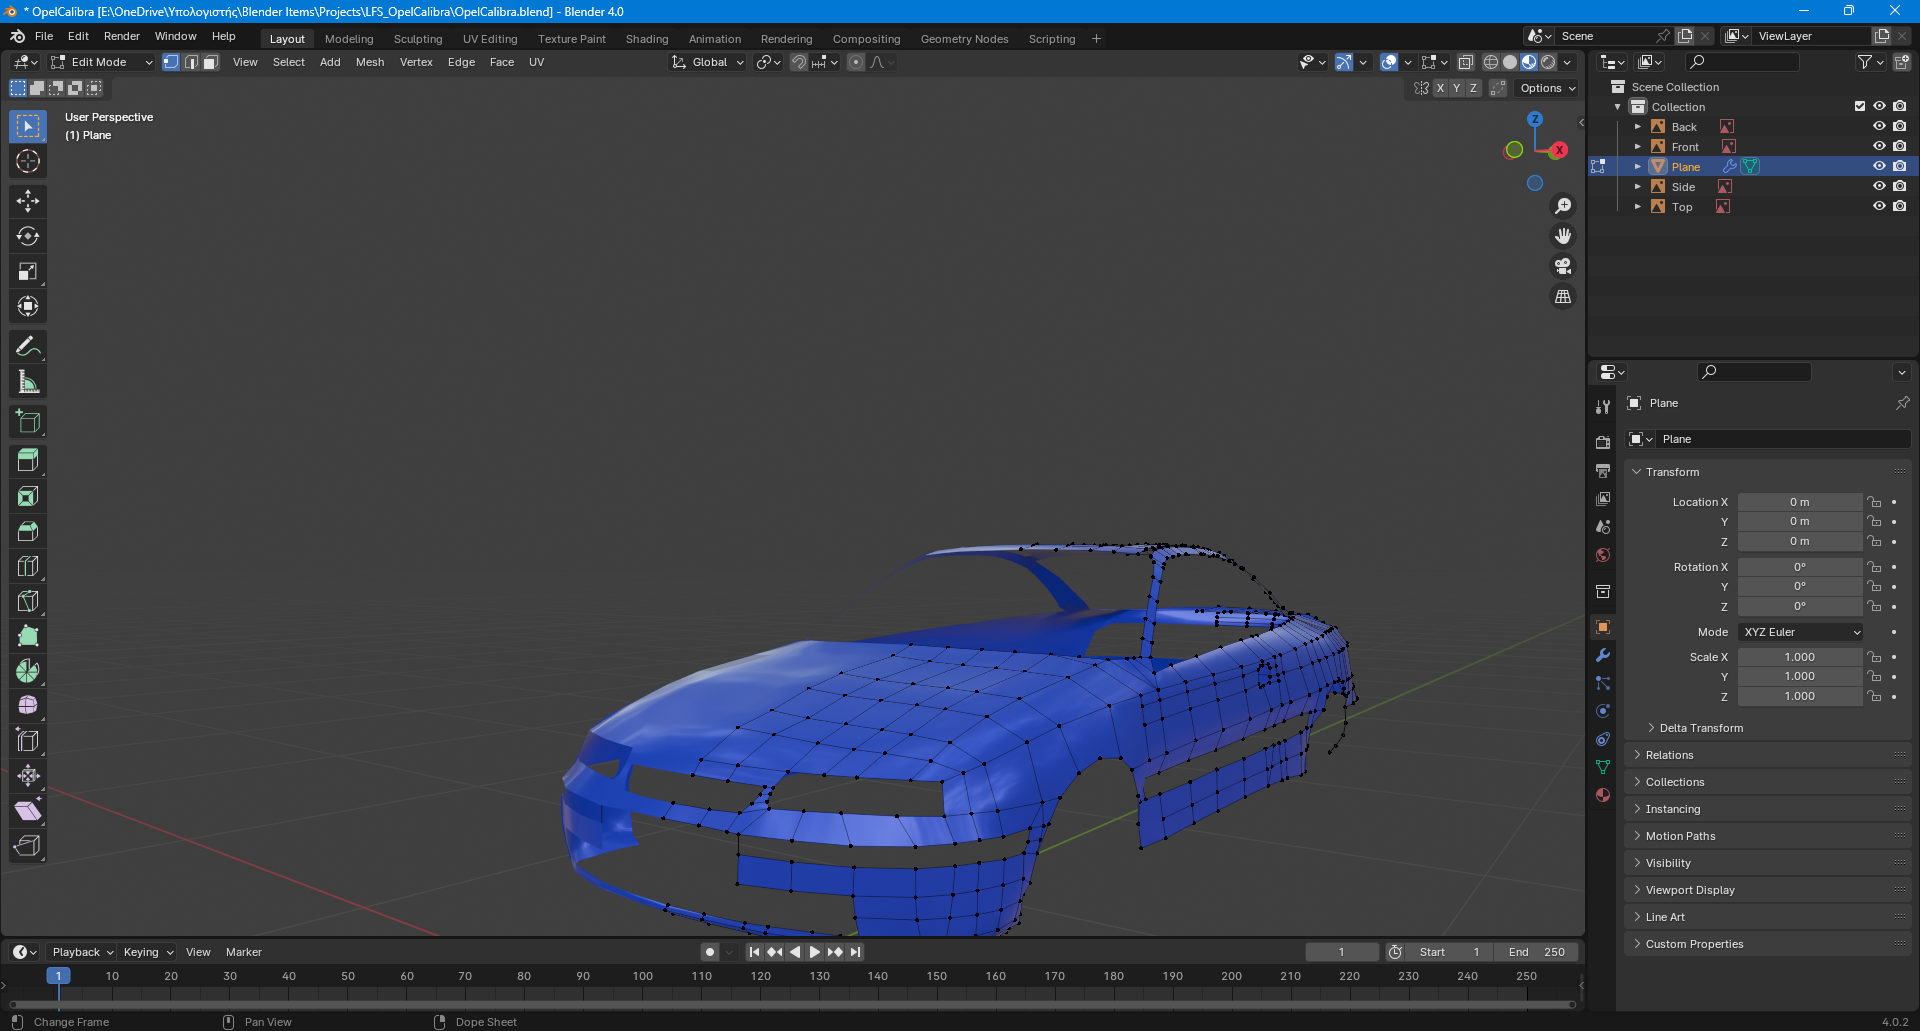Select the Cursor tool
This screenshot has width=1920, height=1031.
pyautogui.click(x=28, y=161)
